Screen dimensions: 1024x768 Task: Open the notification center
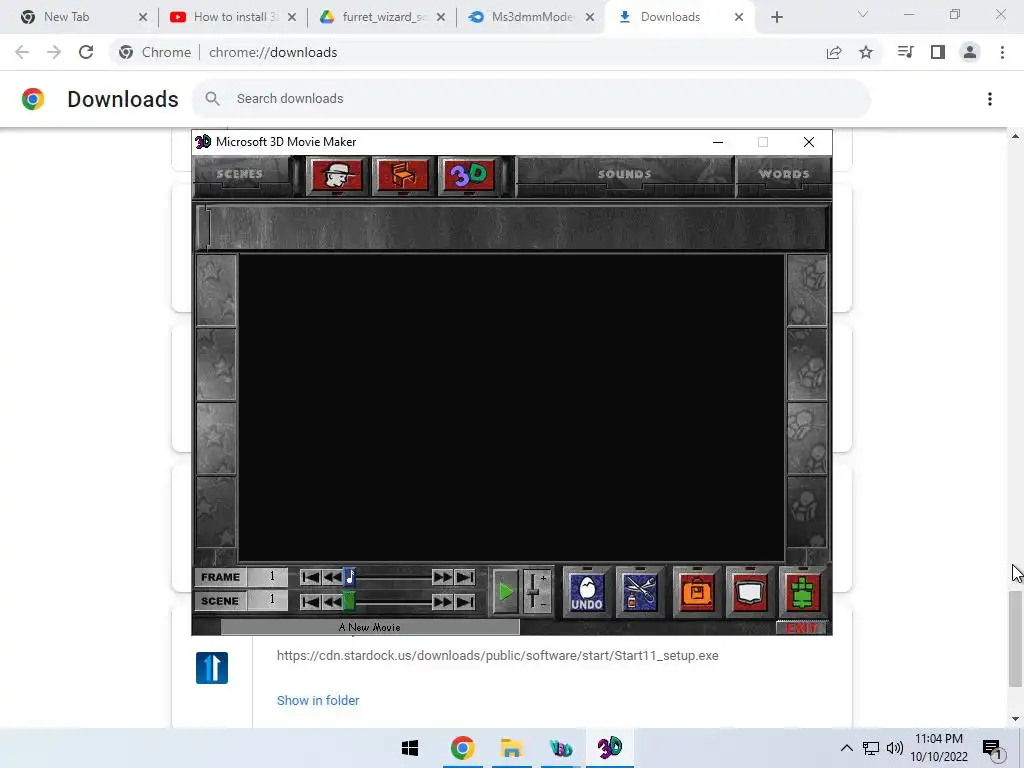point(992,748)
